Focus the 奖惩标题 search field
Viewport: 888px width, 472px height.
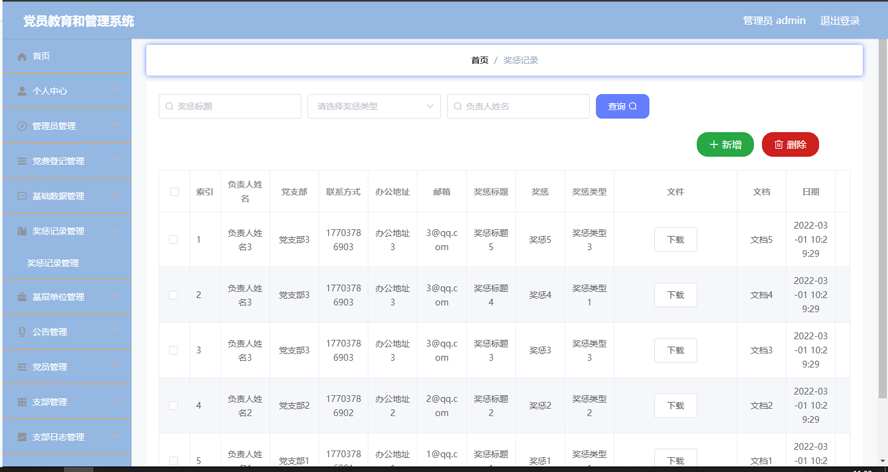(230, 106)
